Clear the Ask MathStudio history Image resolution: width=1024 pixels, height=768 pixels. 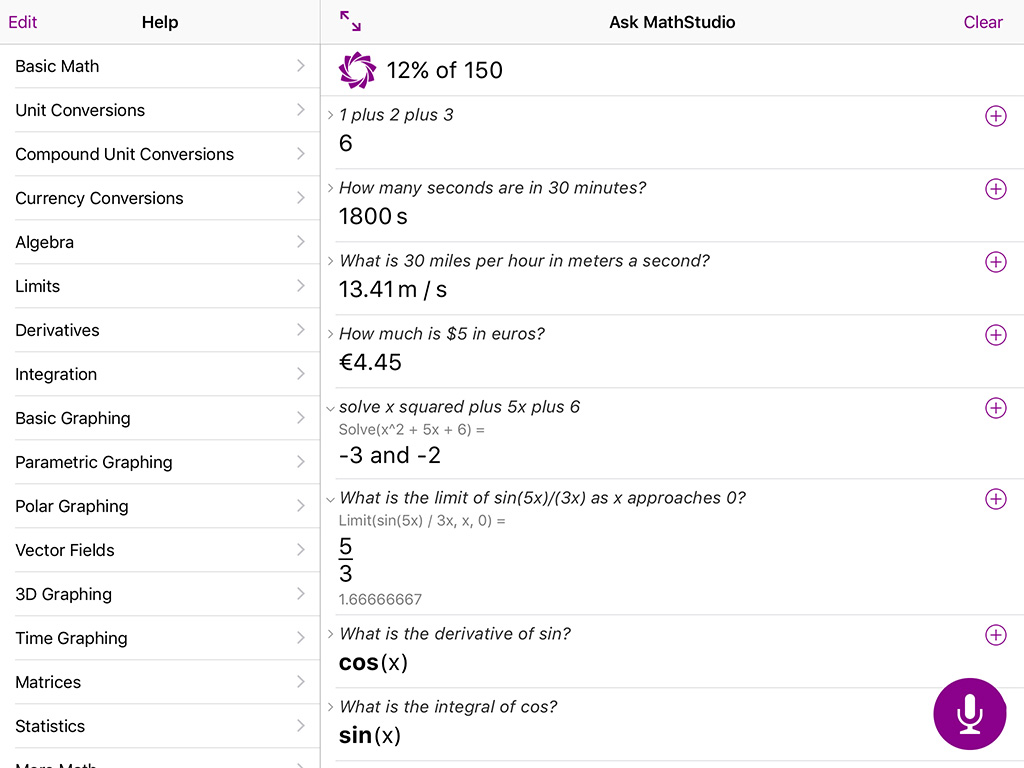[x=982, y=22]
